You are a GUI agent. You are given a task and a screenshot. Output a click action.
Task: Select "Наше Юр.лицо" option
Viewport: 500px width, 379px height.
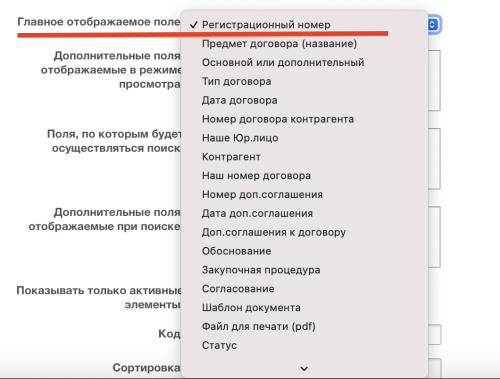point(304,138)
